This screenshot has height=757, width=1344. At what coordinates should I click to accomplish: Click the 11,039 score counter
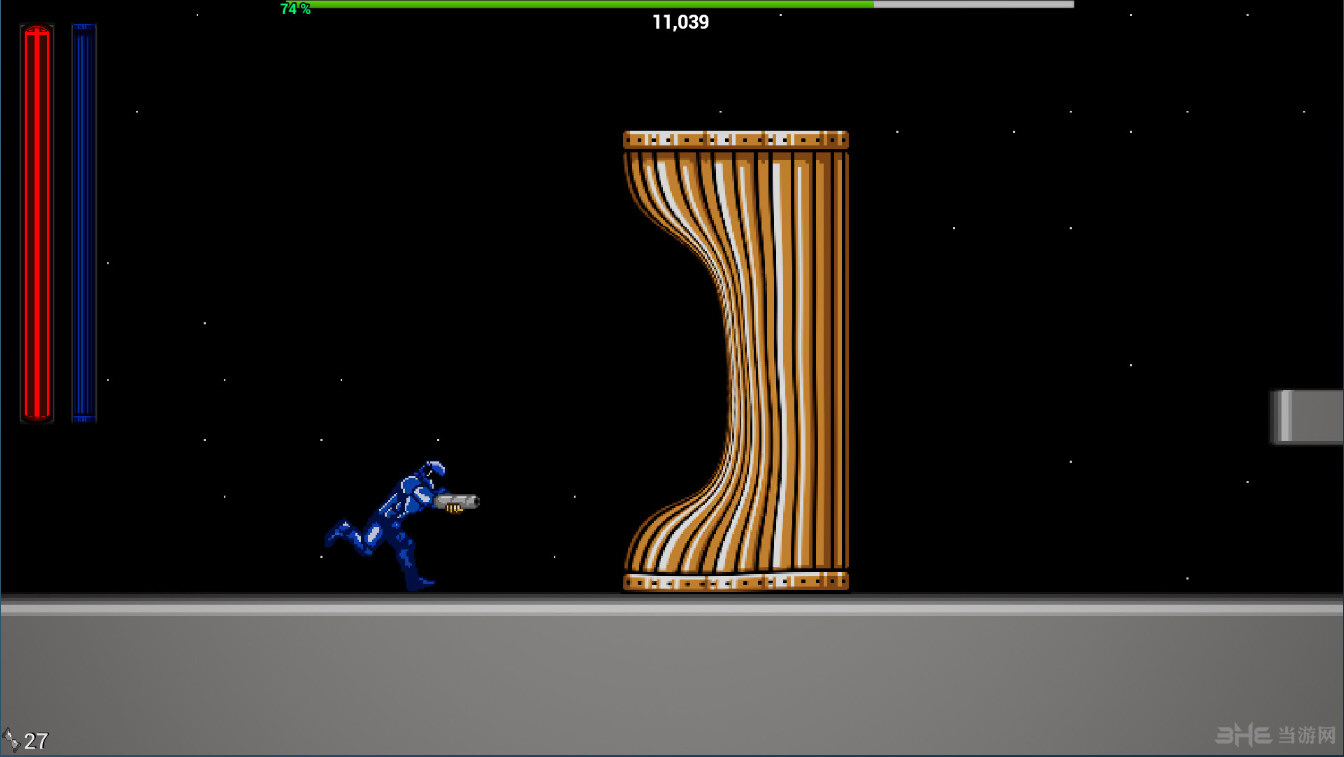click(x=680, y=22)
